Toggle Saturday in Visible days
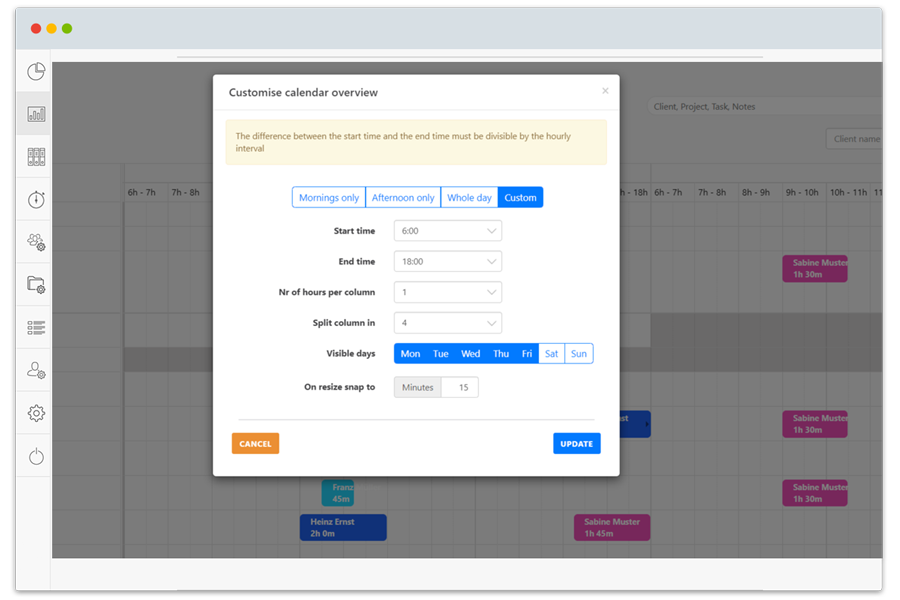Screen dimensions: 900x600 [551, 353]
